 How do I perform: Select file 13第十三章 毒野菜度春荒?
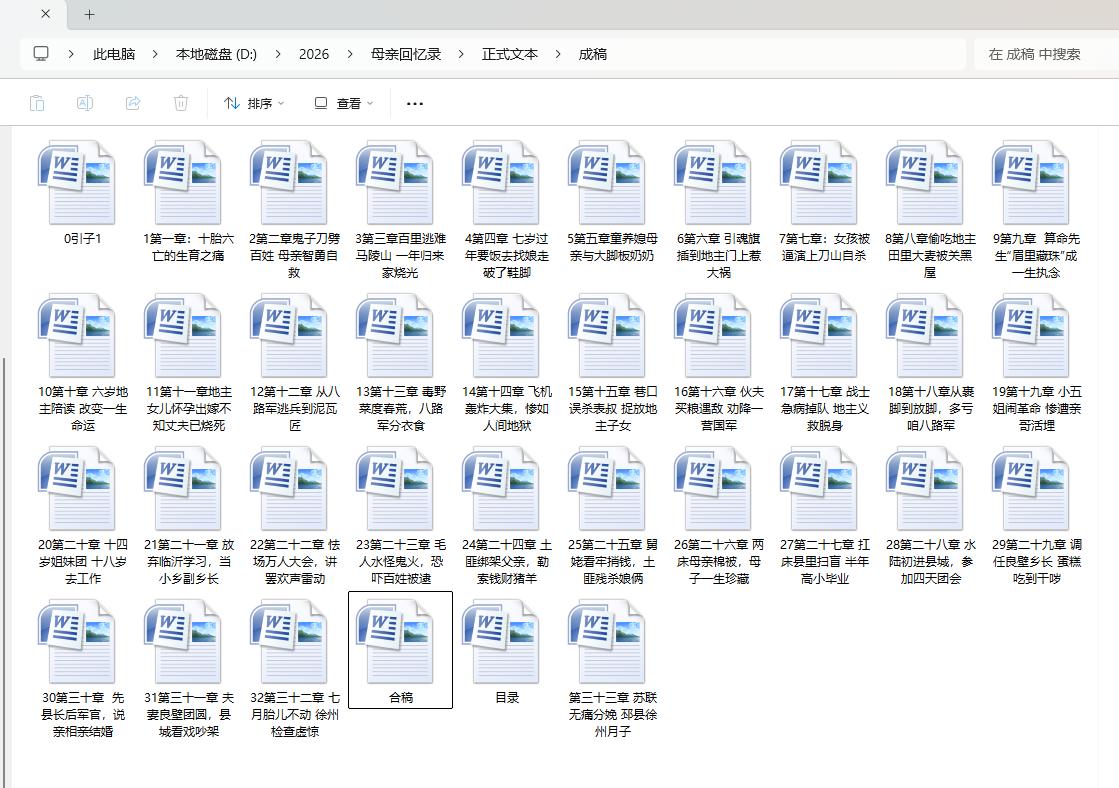click(400, 363)
